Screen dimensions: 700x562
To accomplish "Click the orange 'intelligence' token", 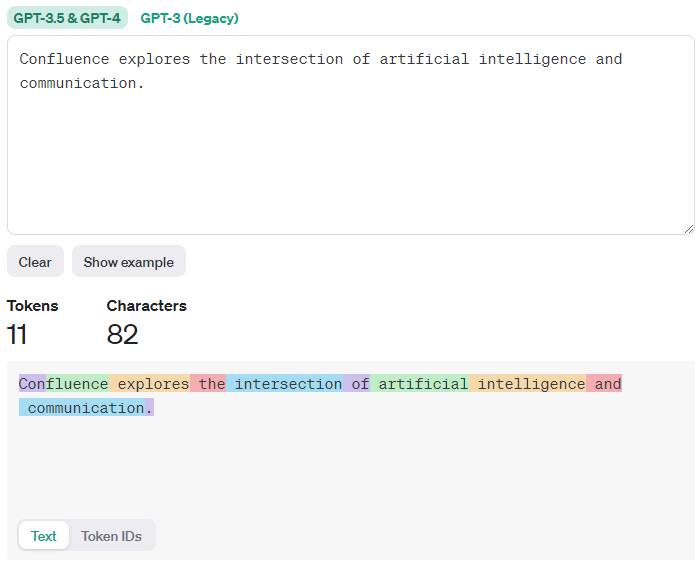I will [528, 383].
